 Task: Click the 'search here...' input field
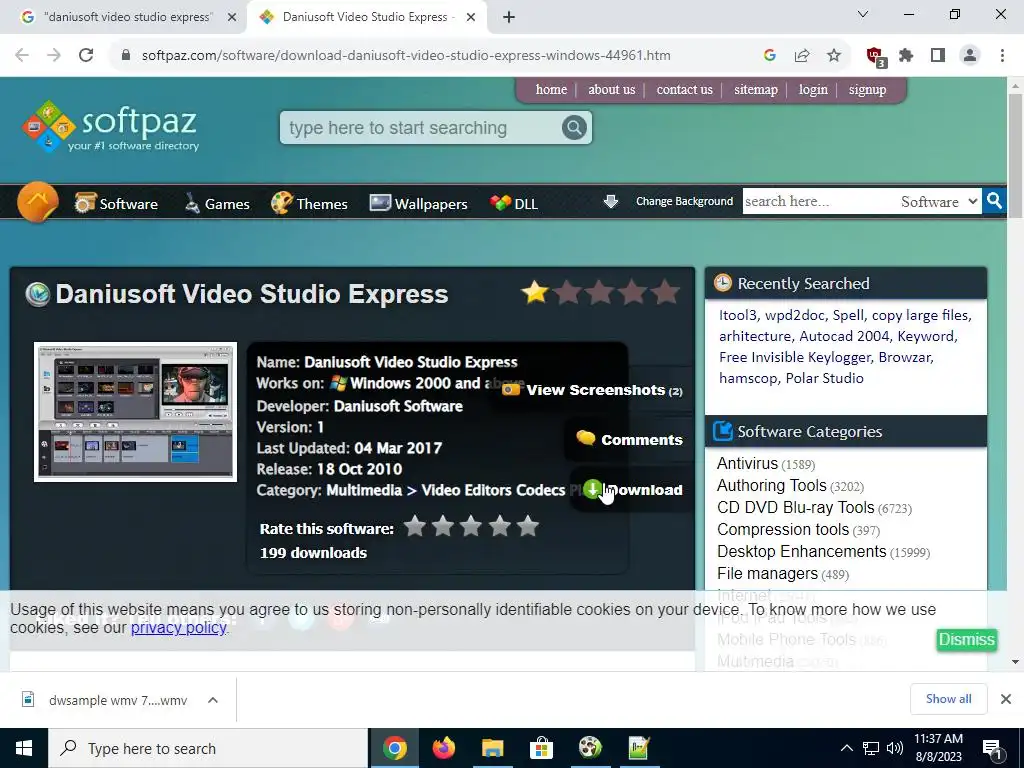819,201
